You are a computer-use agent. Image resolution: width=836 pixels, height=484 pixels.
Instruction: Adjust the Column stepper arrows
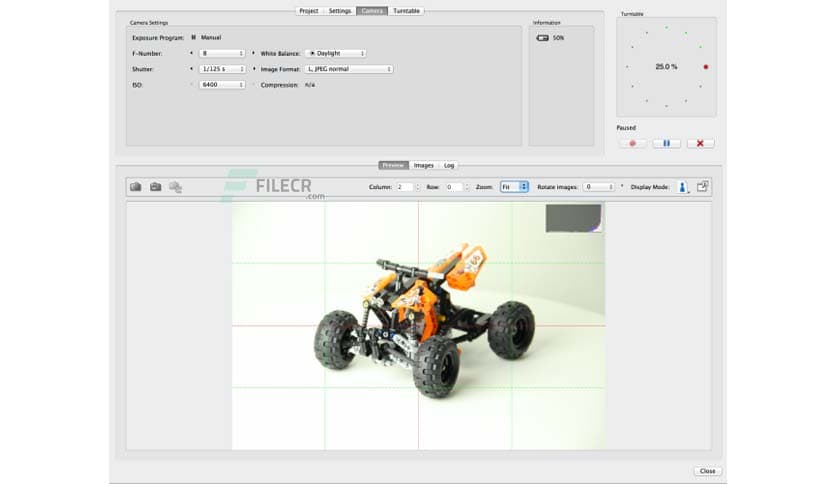pyautogui.click(x=417, y=187)
